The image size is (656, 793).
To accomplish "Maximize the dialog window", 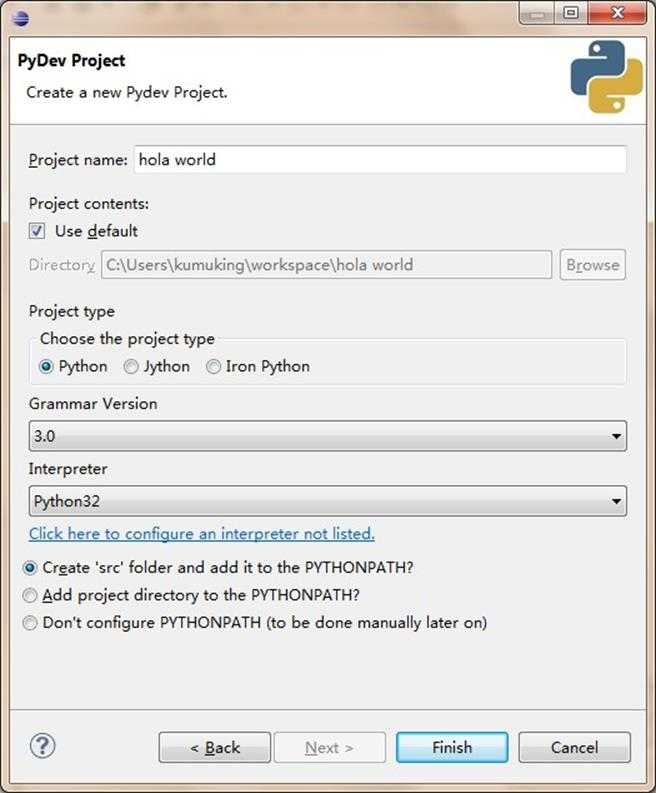I will (x=571, y=14).
